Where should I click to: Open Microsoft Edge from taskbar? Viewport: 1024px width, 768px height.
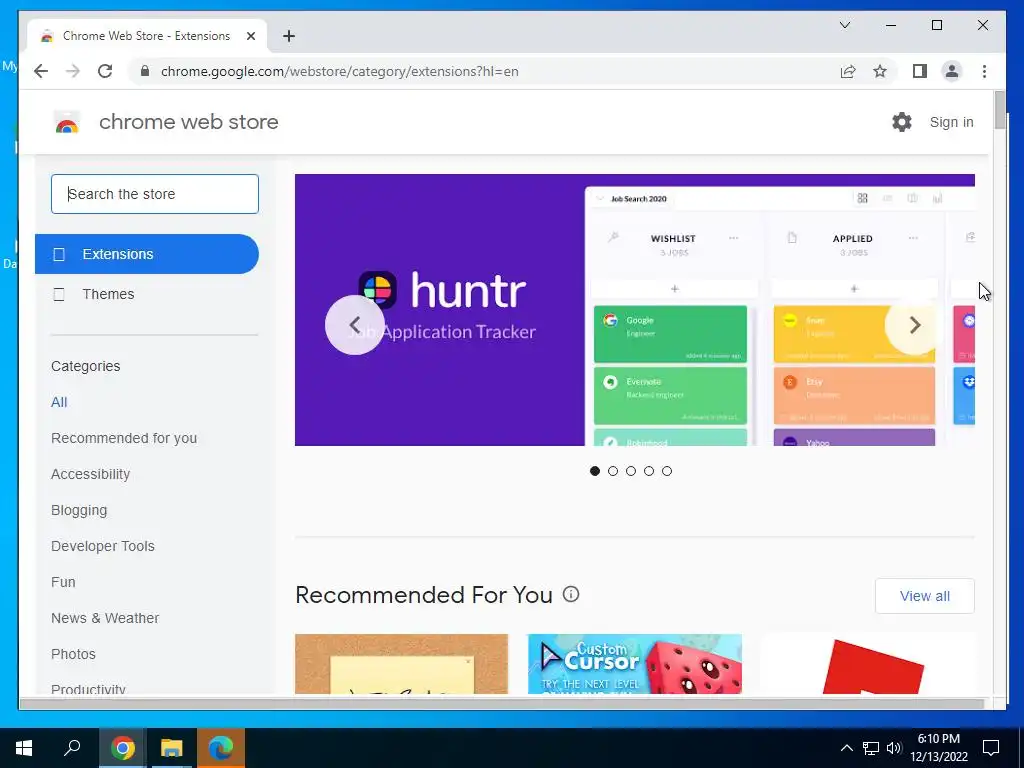tap(221, 748)
